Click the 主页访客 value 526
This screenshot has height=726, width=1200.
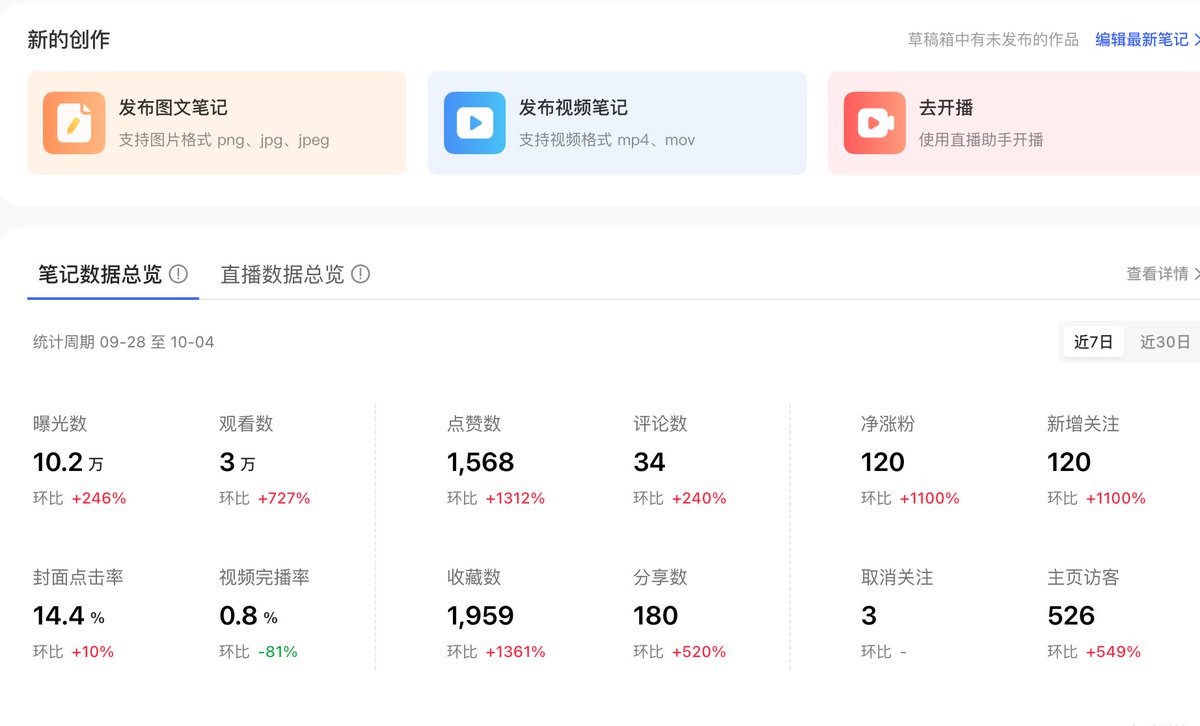(1071, 616)
